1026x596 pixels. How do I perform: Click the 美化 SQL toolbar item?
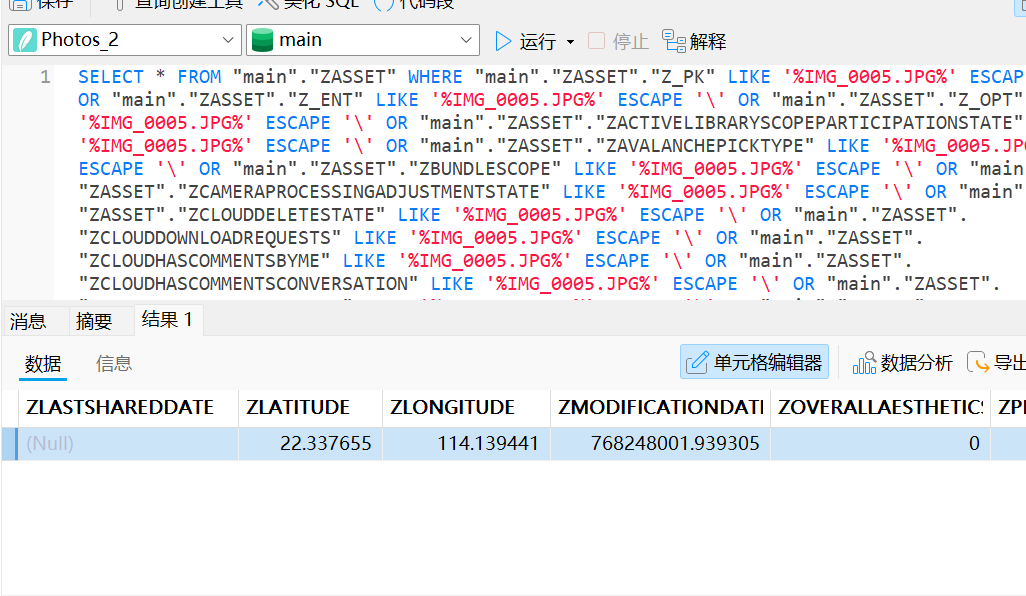tap(309, 4)
